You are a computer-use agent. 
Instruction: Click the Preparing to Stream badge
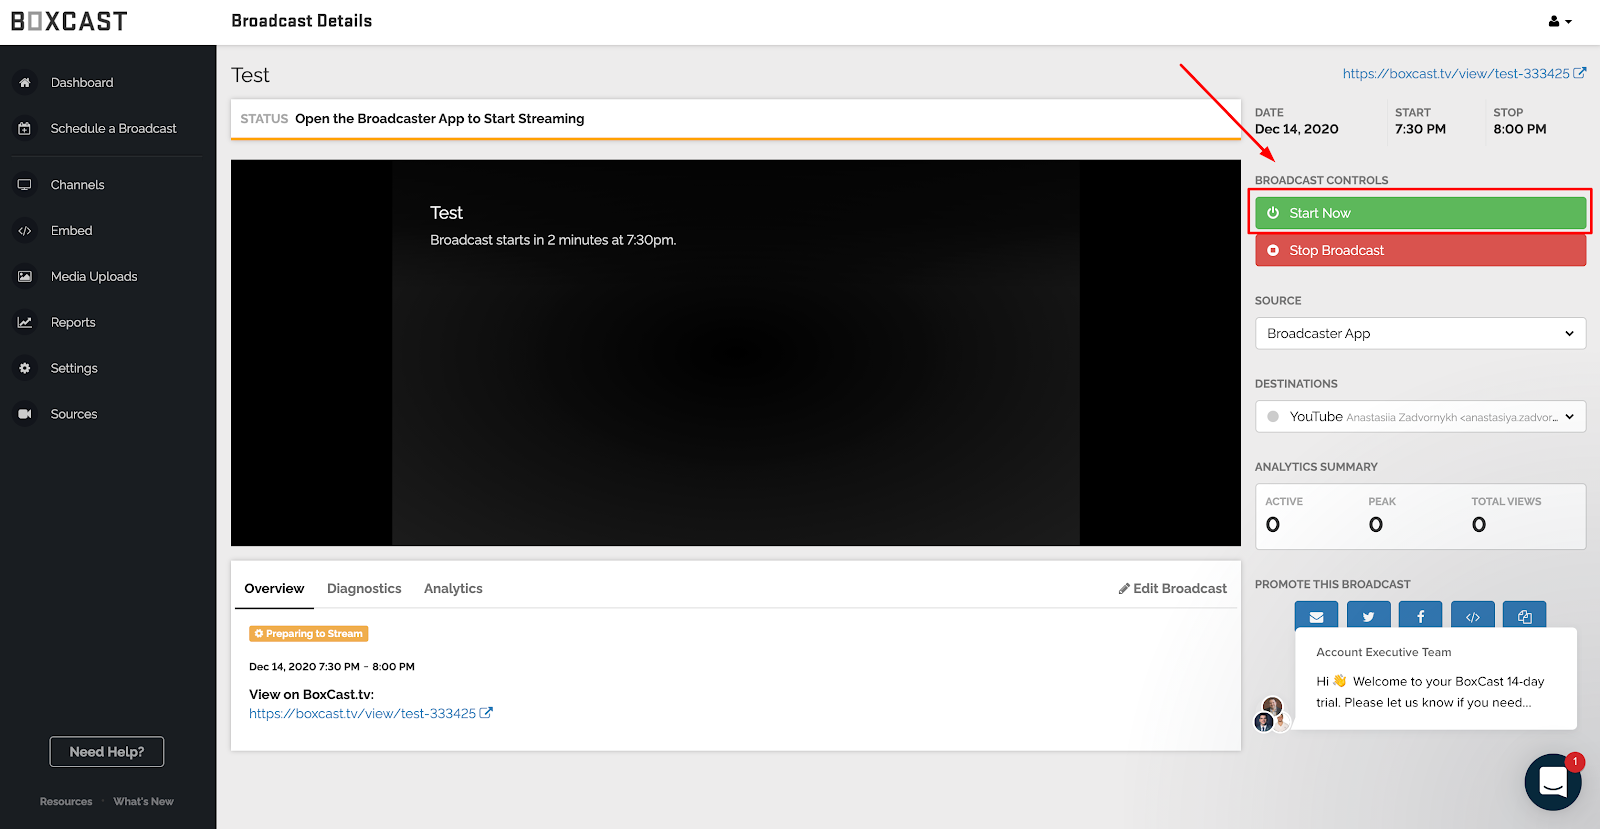(x=309, y=634)
